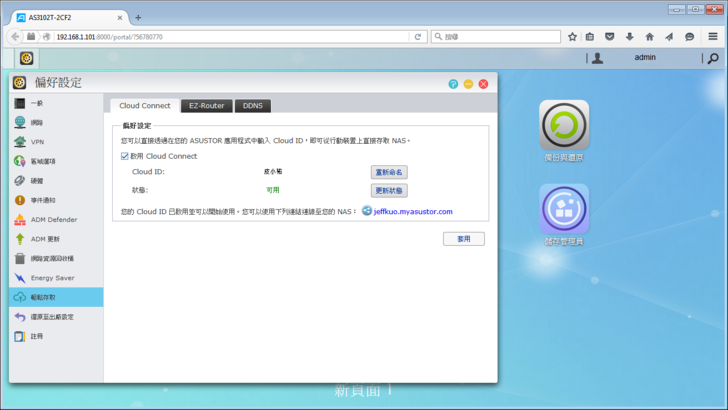The width and height of the screenshot is (728, 410).
Task: Open the 備份與還原 desktop app icon
Action: coord(564,125)
